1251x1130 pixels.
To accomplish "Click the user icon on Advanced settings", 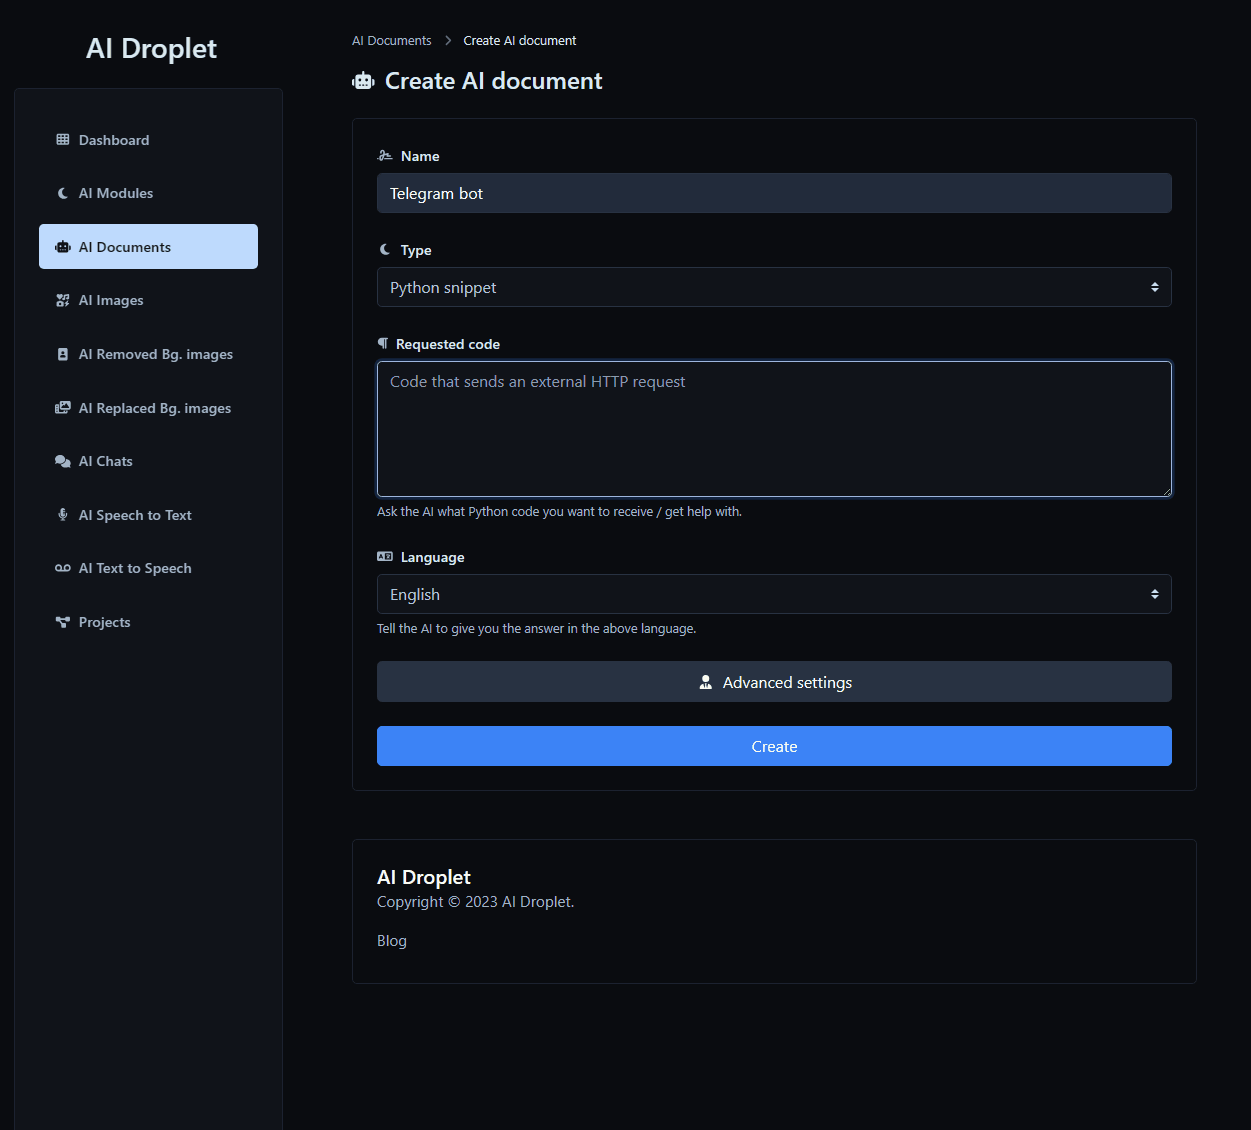I will 705,682.
